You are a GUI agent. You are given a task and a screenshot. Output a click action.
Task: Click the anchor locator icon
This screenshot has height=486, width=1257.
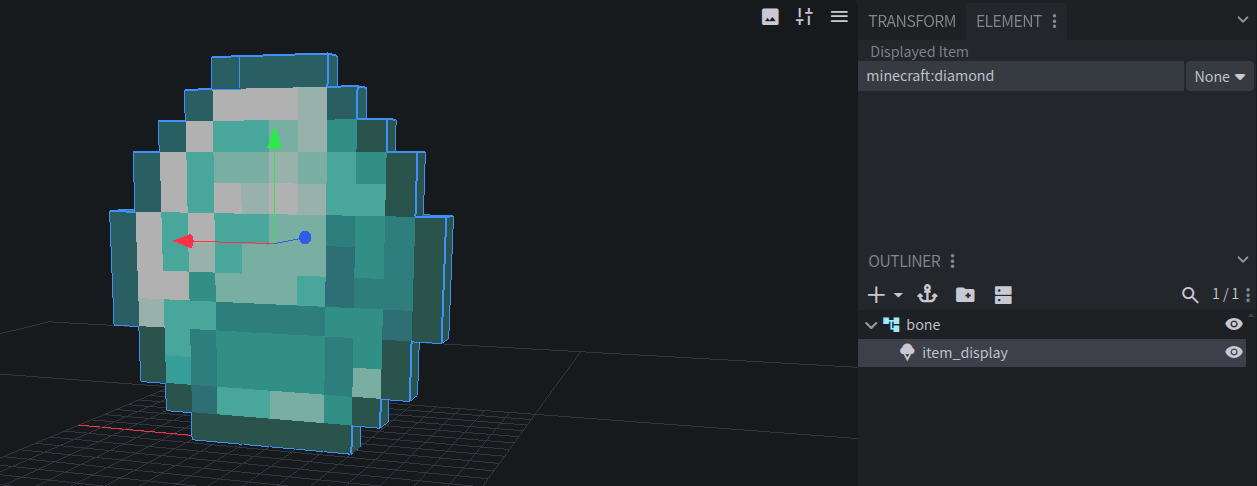pyautogui.click(x=928, y=294)
